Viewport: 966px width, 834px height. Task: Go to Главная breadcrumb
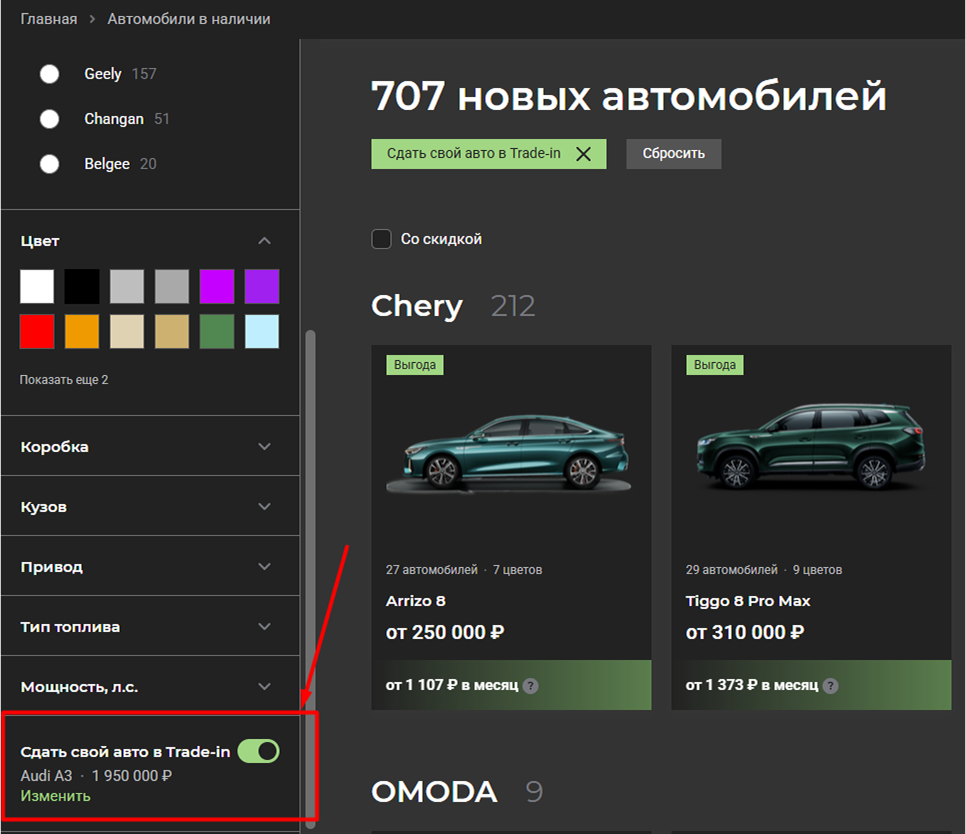click(49, 19)
